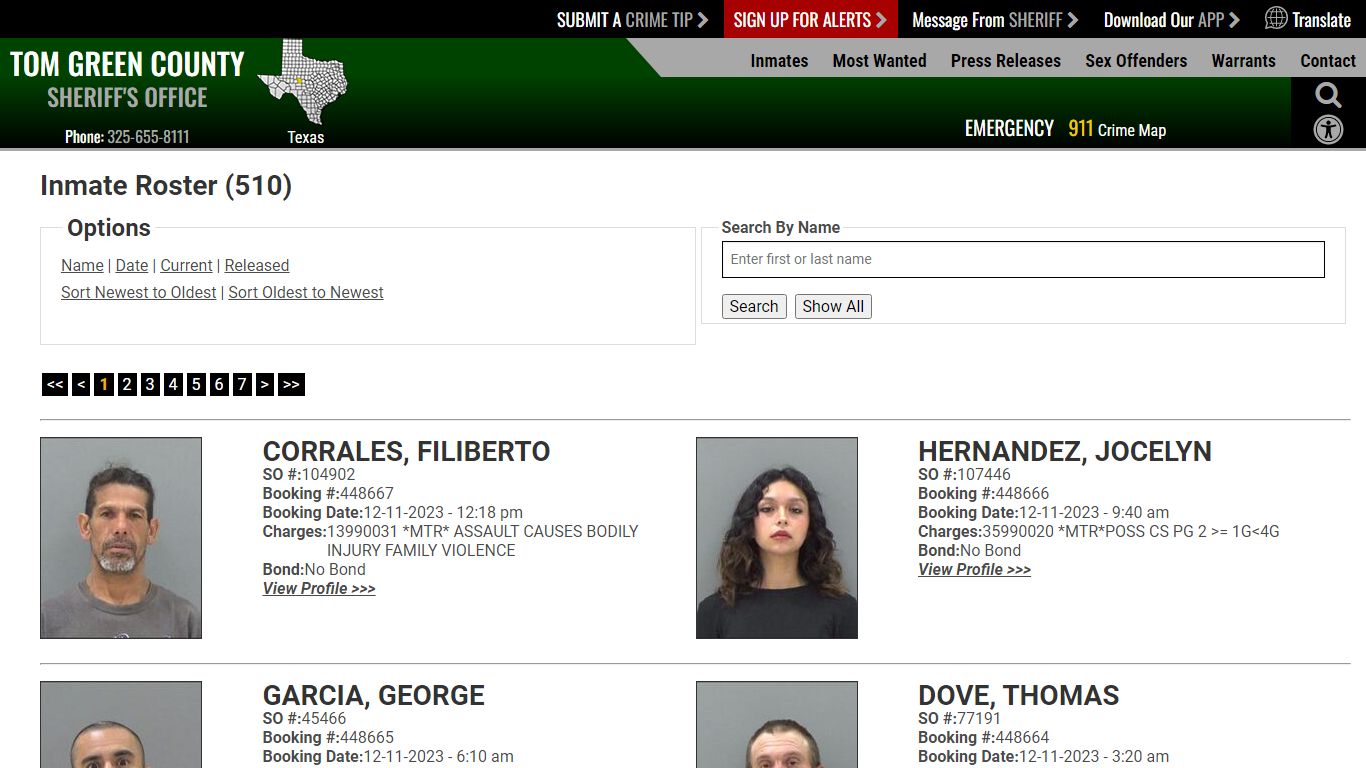
Task: Select pagination page 6
Action: click(219, 384)
